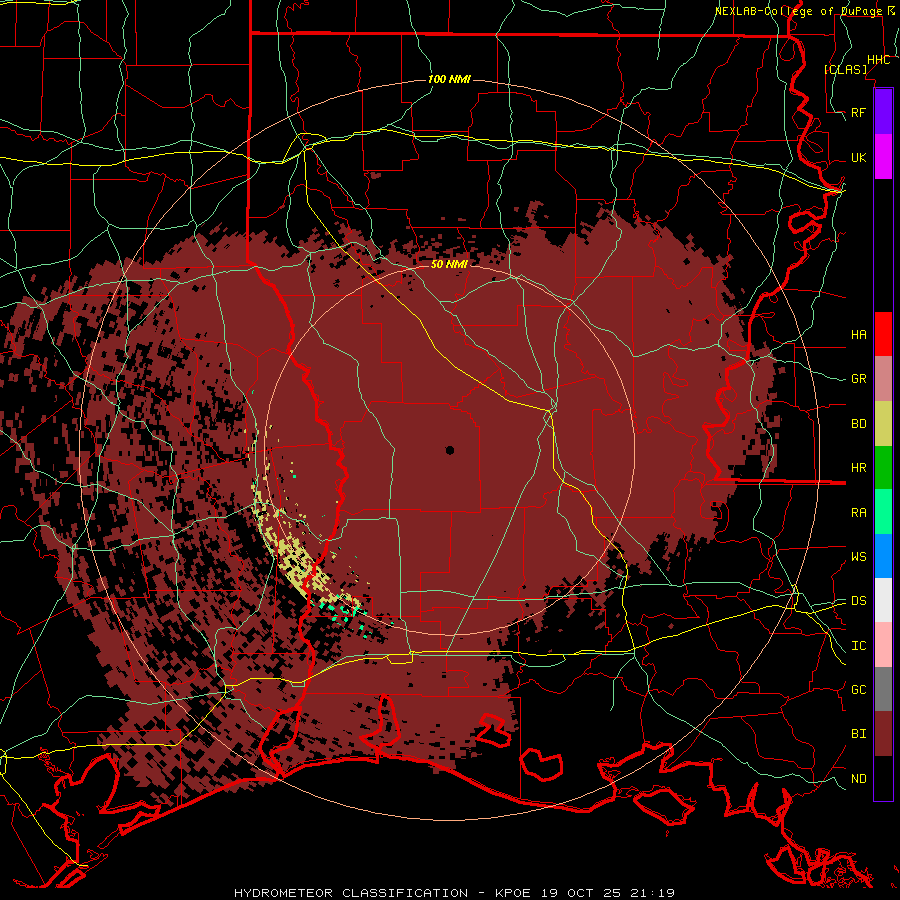Click the UK legend label
Screen dimensions: 900x900
click(858, 158)
